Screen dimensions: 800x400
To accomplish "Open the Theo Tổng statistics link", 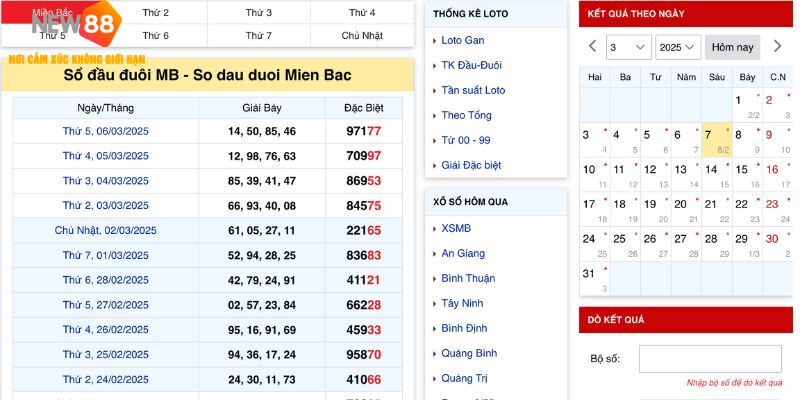I will coord(466,115).
